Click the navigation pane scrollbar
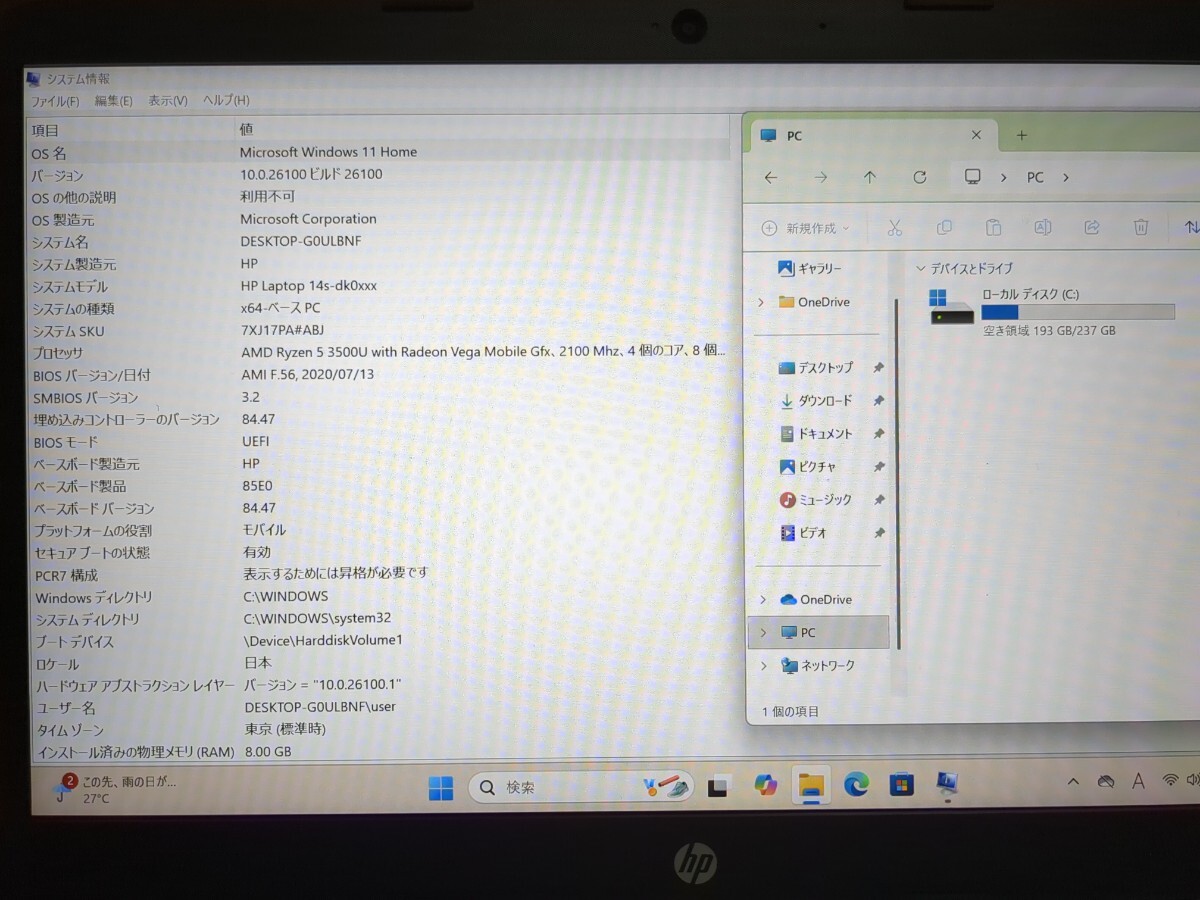This screenshot has width=1200, height=900. pyautogui.click(x=898, y=472)
